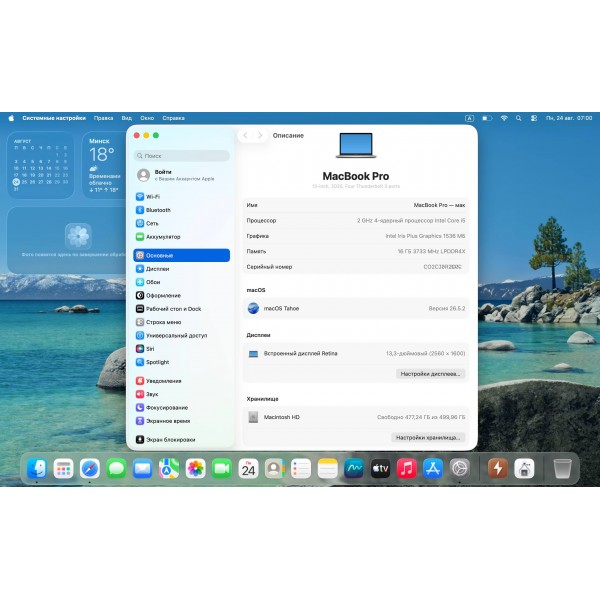Open the battery status menu
600x600 pixels.
(487, 118)
